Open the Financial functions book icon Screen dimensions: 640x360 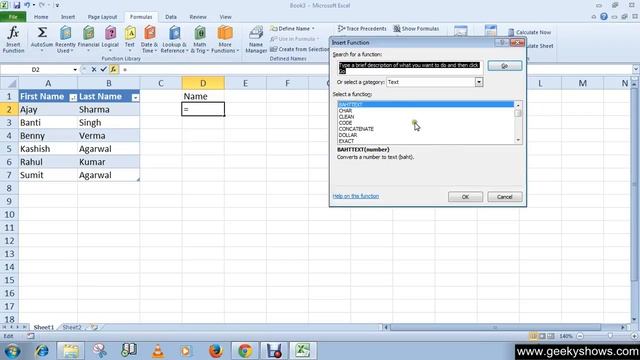(89, 39)
